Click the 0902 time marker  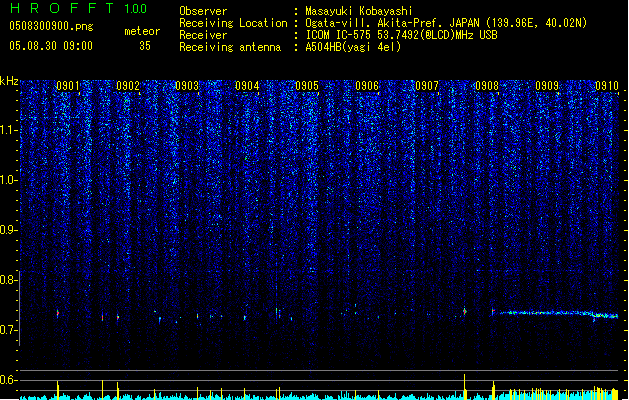click(128, 86)
